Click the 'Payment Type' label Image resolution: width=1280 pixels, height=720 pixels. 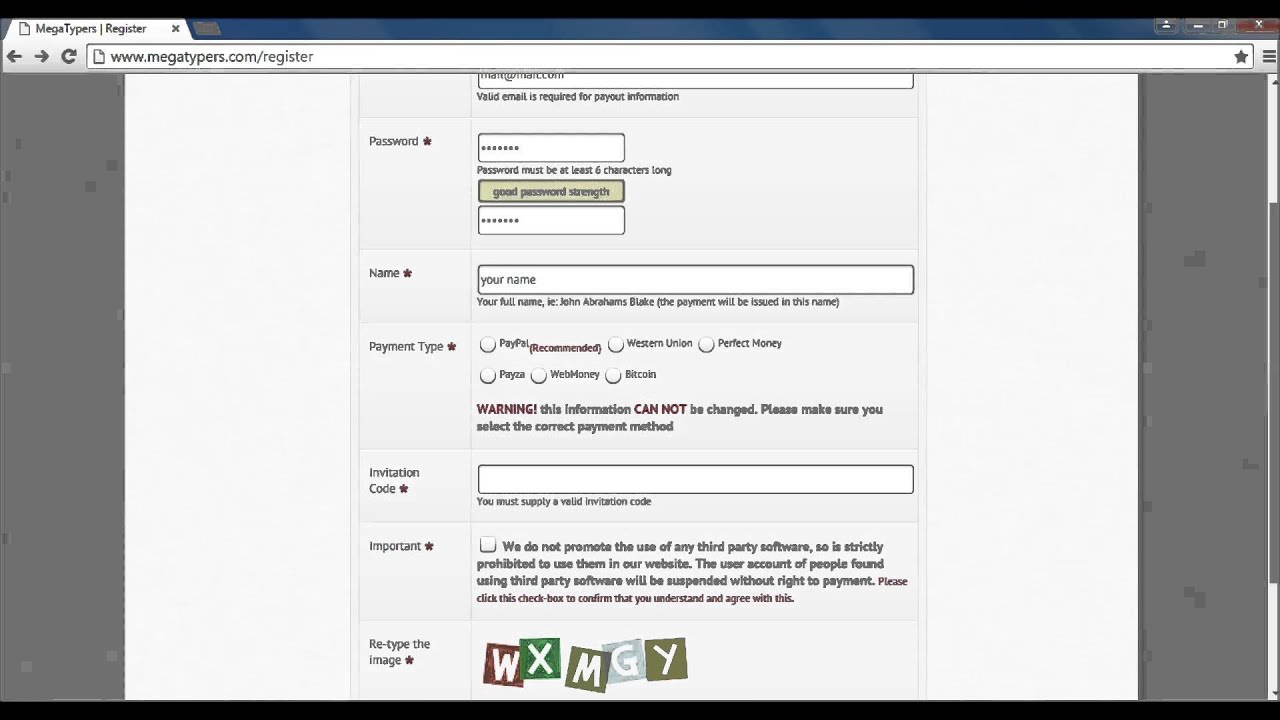tap(406, 347)
